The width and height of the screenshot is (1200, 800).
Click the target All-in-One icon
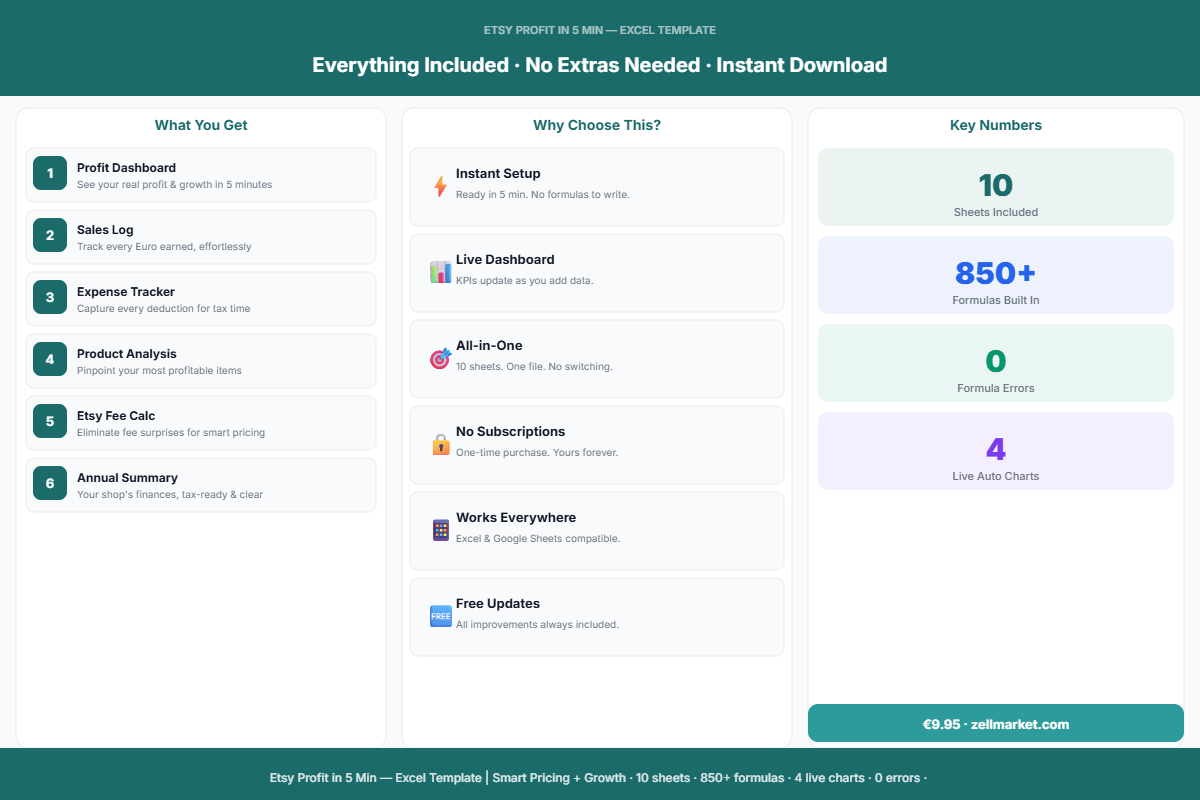(x=440, y=358)
